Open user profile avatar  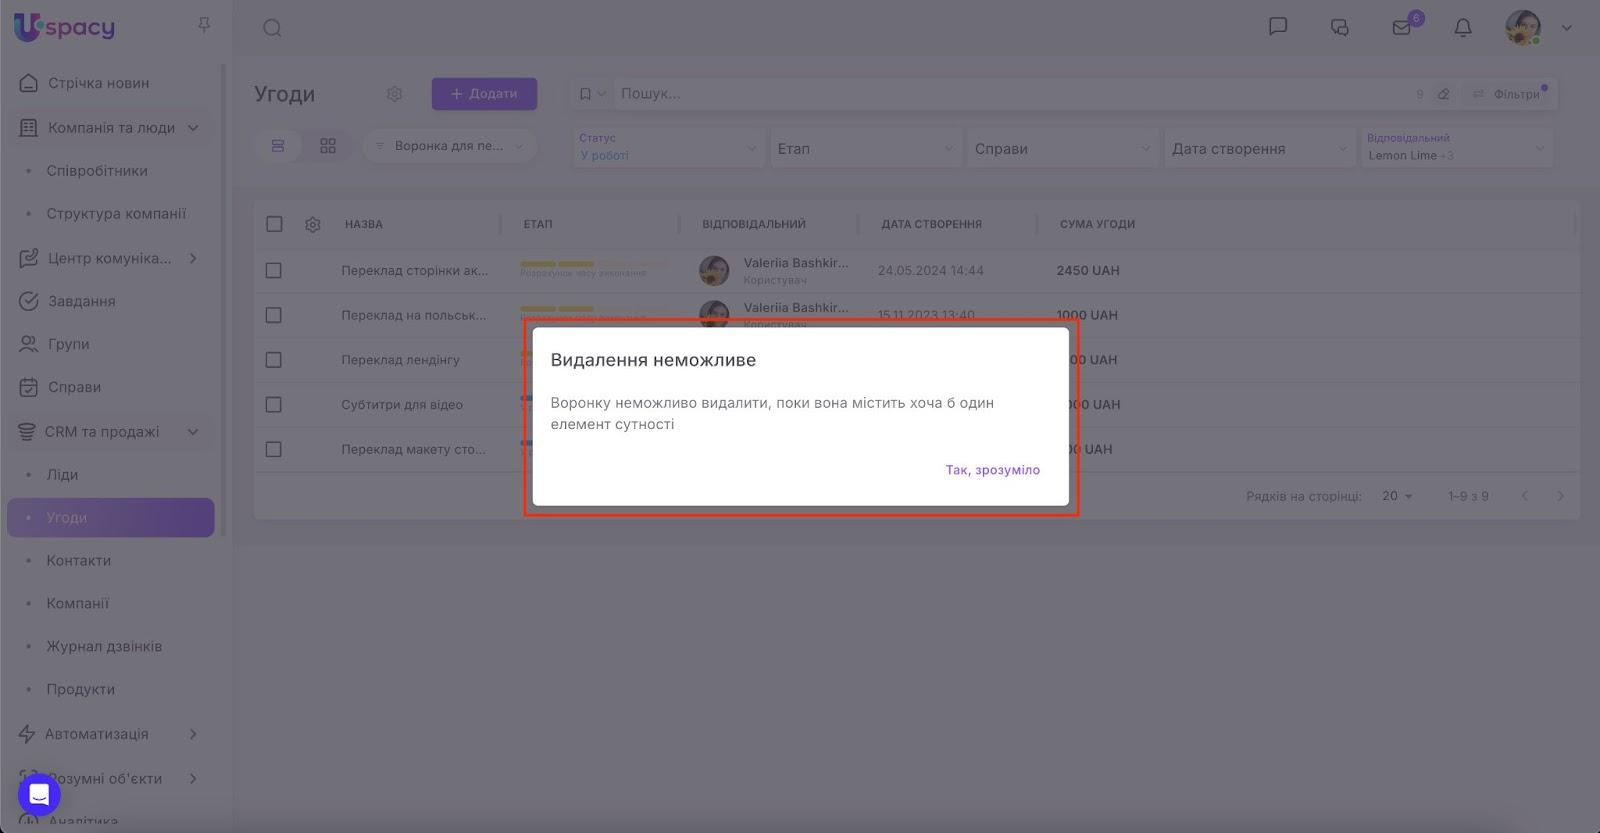point(1523,27)
